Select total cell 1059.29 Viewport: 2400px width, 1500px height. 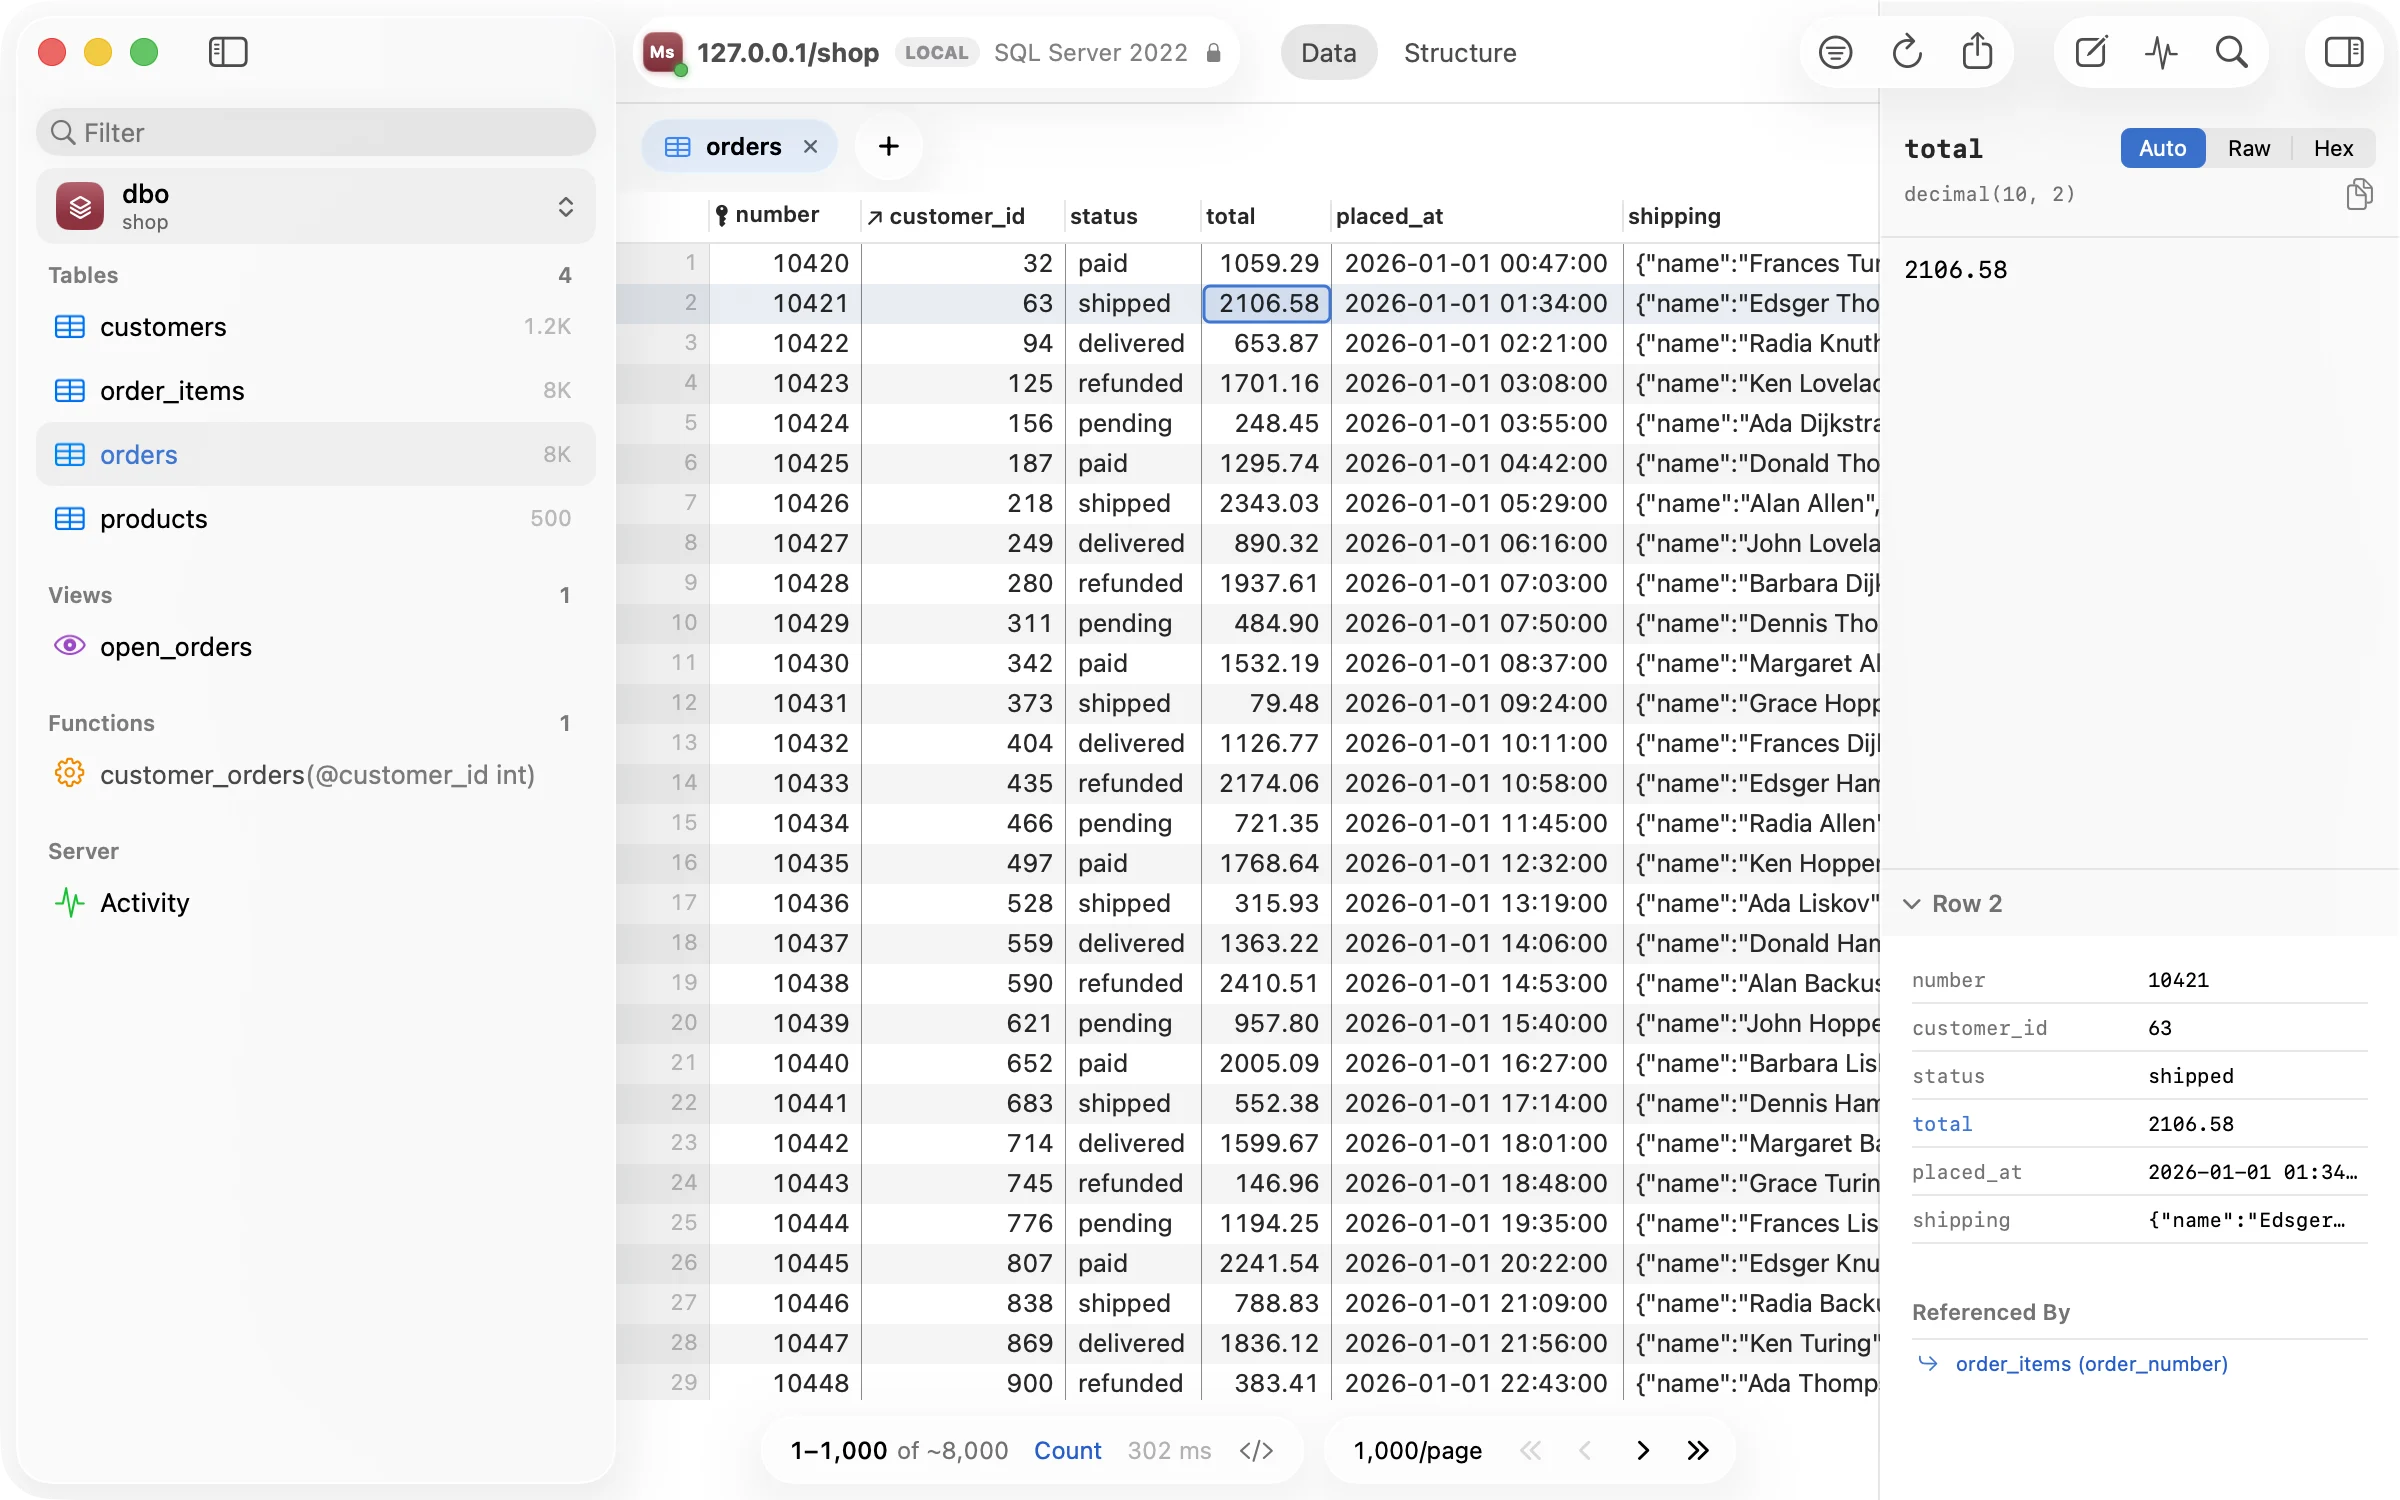[1266, 263]
